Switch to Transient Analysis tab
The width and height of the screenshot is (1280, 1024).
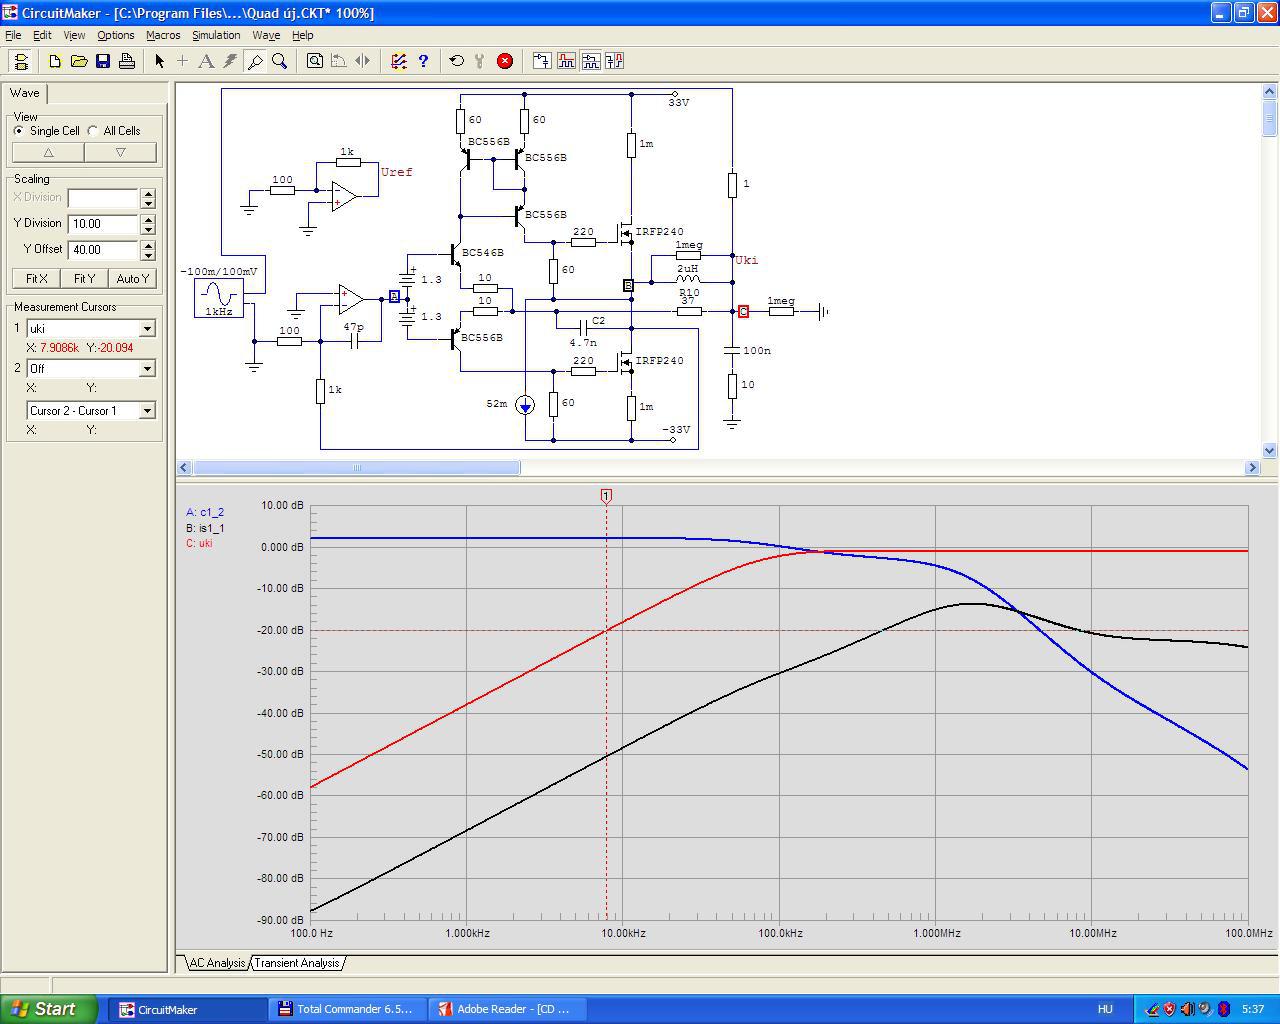pos(296,963)
